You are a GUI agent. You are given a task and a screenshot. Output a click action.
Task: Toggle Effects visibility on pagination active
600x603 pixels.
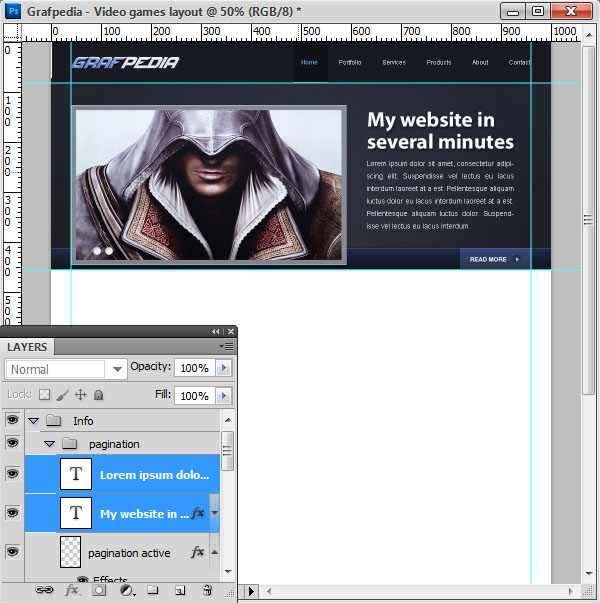tap(82, 579)
